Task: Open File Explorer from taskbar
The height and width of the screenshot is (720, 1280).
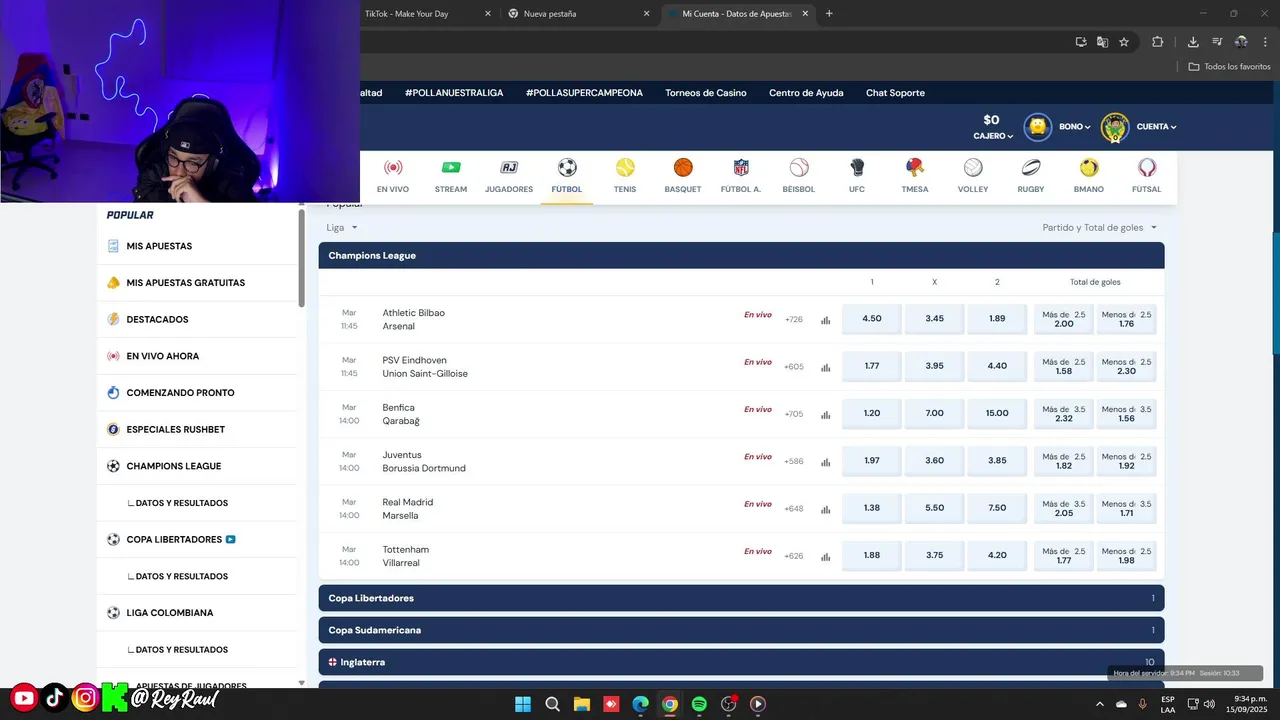Action: (x=582, y=704)
